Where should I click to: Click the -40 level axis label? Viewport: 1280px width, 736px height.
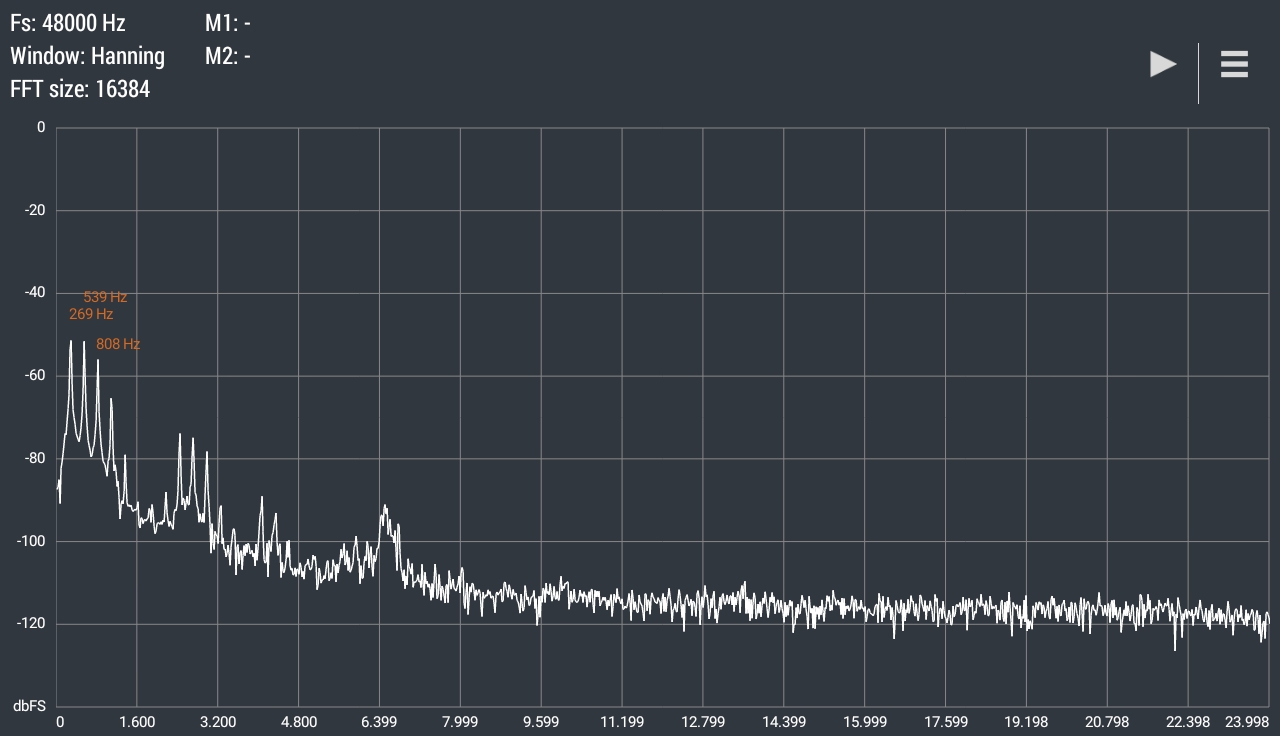(35, 293)
